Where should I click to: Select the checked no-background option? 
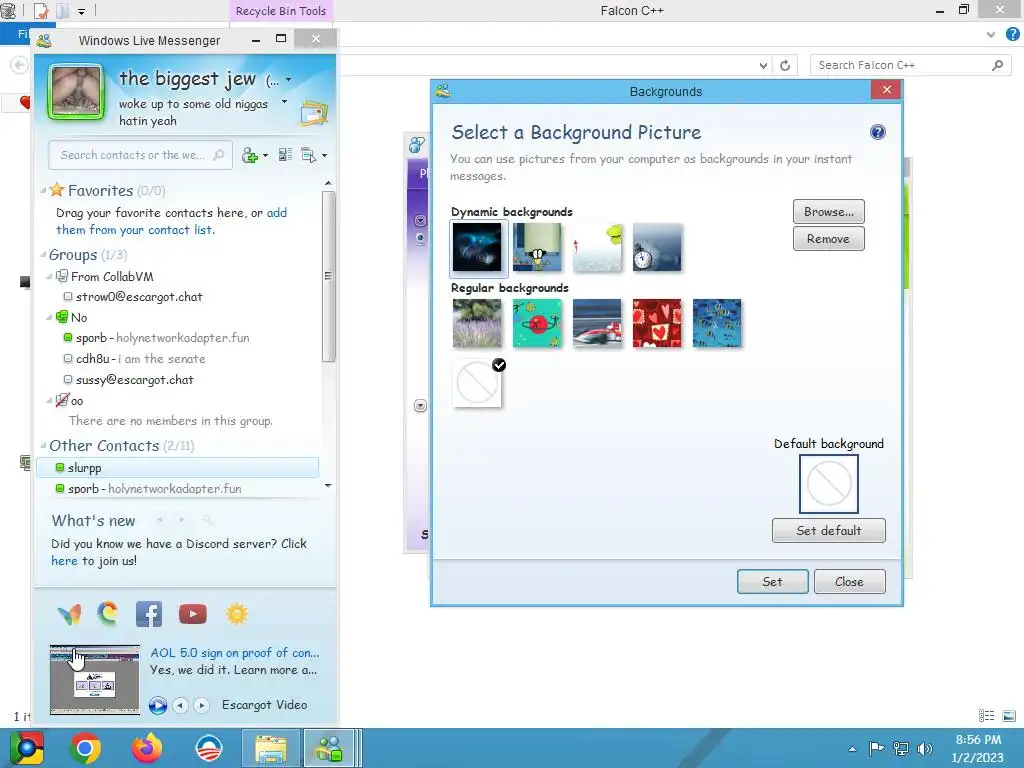coord(477,383)
